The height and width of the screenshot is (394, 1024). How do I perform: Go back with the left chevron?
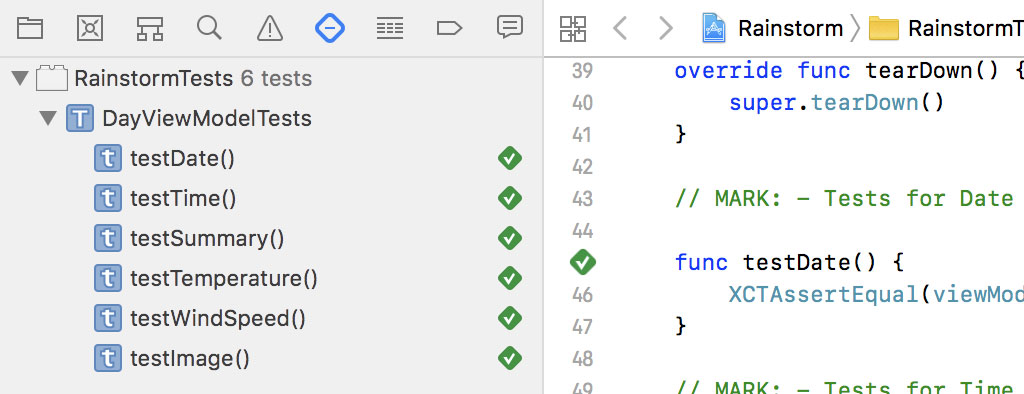[620, 29]
